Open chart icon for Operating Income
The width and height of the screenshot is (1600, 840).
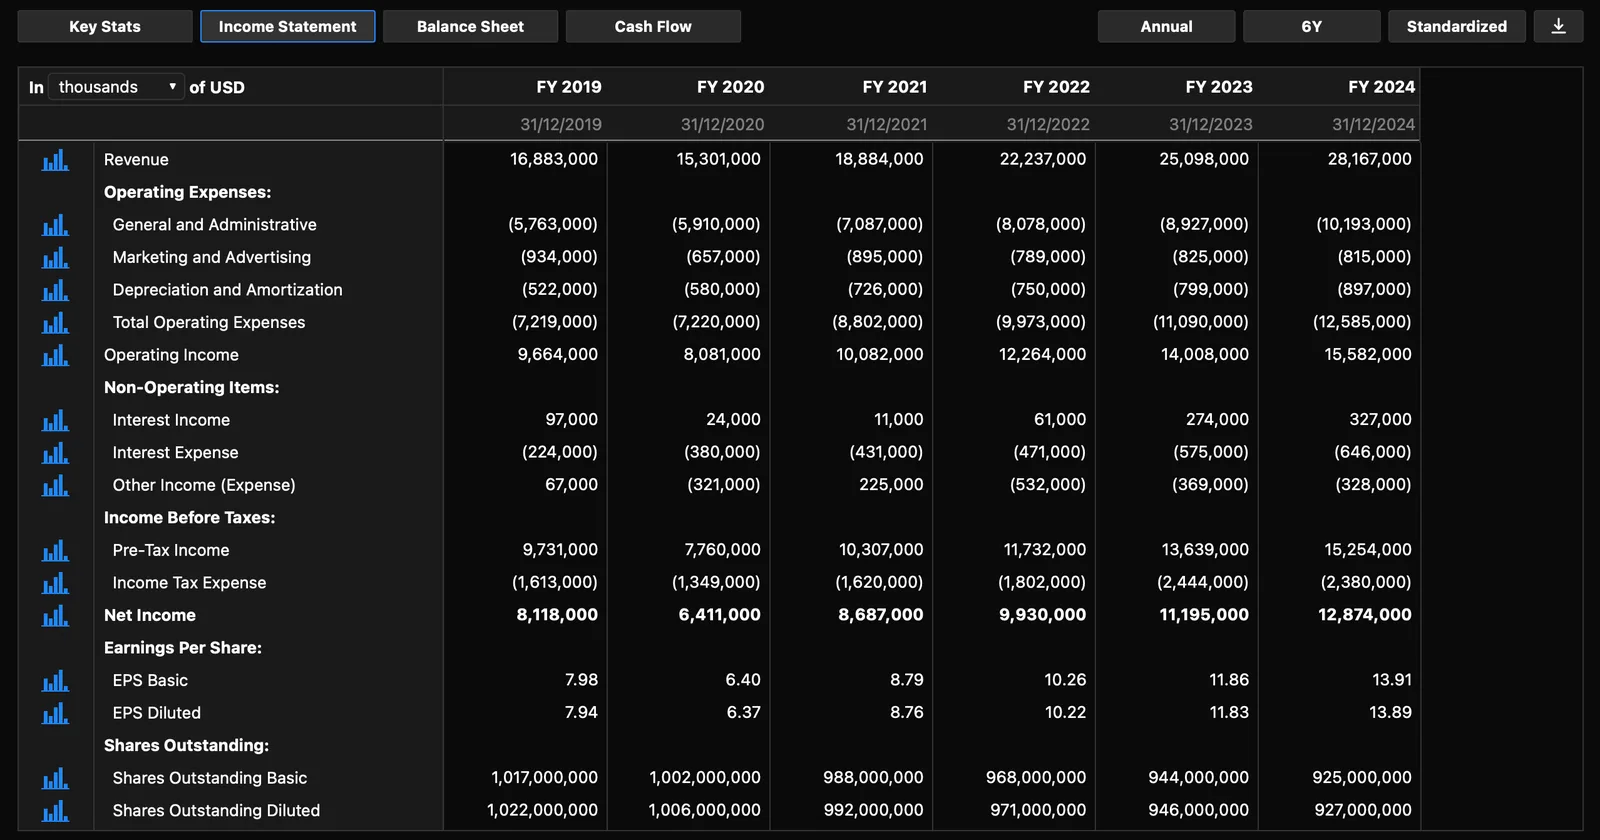click(x=55, y=355)
